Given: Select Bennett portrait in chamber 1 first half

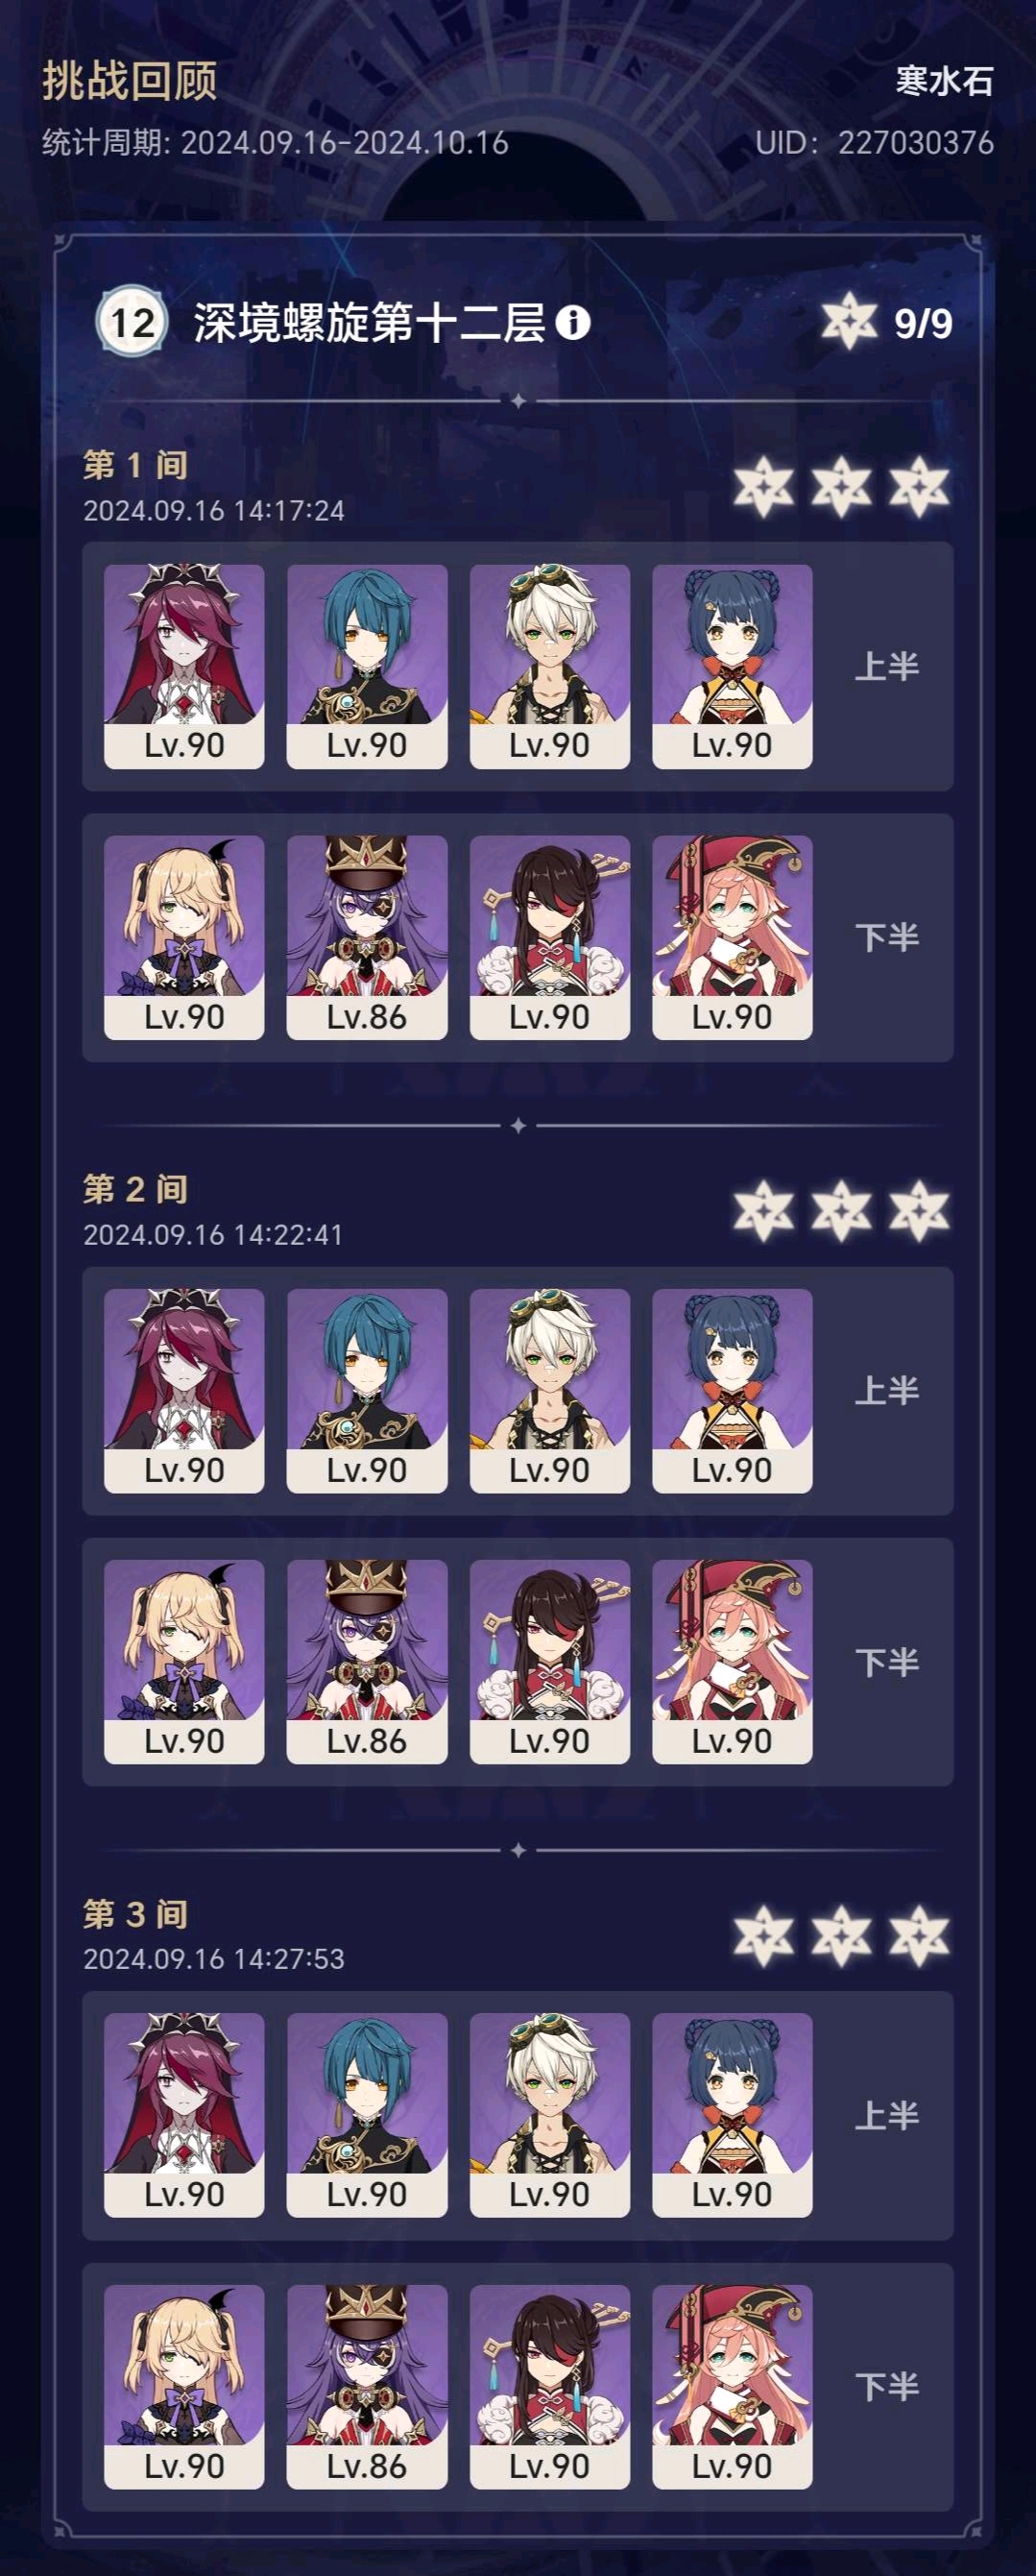Looking at the screenshot, I should point(550,666).
